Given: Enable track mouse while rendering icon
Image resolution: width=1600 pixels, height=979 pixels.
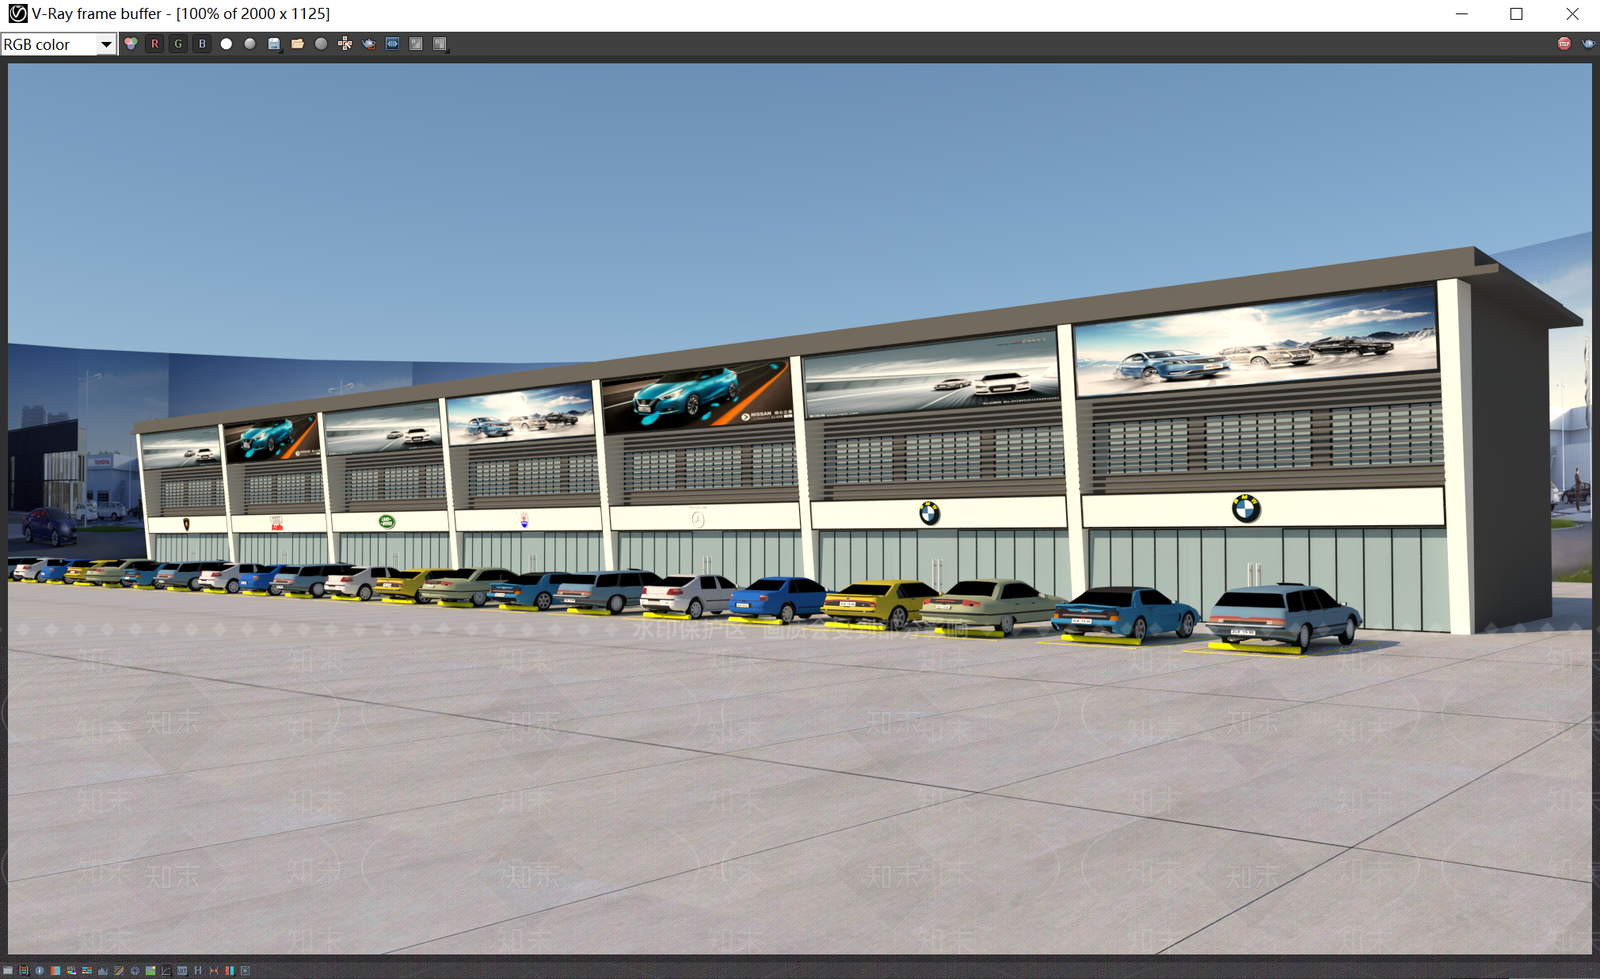Looking at the screenshot, I should tap(345, 44).
